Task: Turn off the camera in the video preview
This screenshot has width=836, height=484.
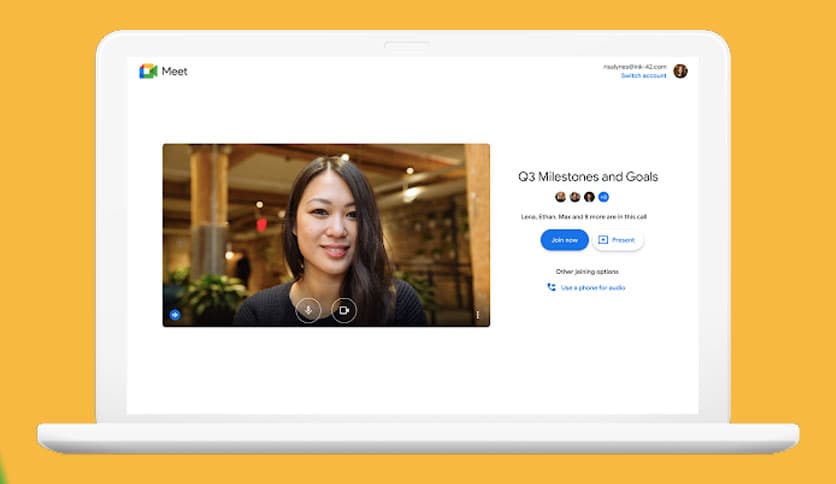Action: (x=344, y=310)
